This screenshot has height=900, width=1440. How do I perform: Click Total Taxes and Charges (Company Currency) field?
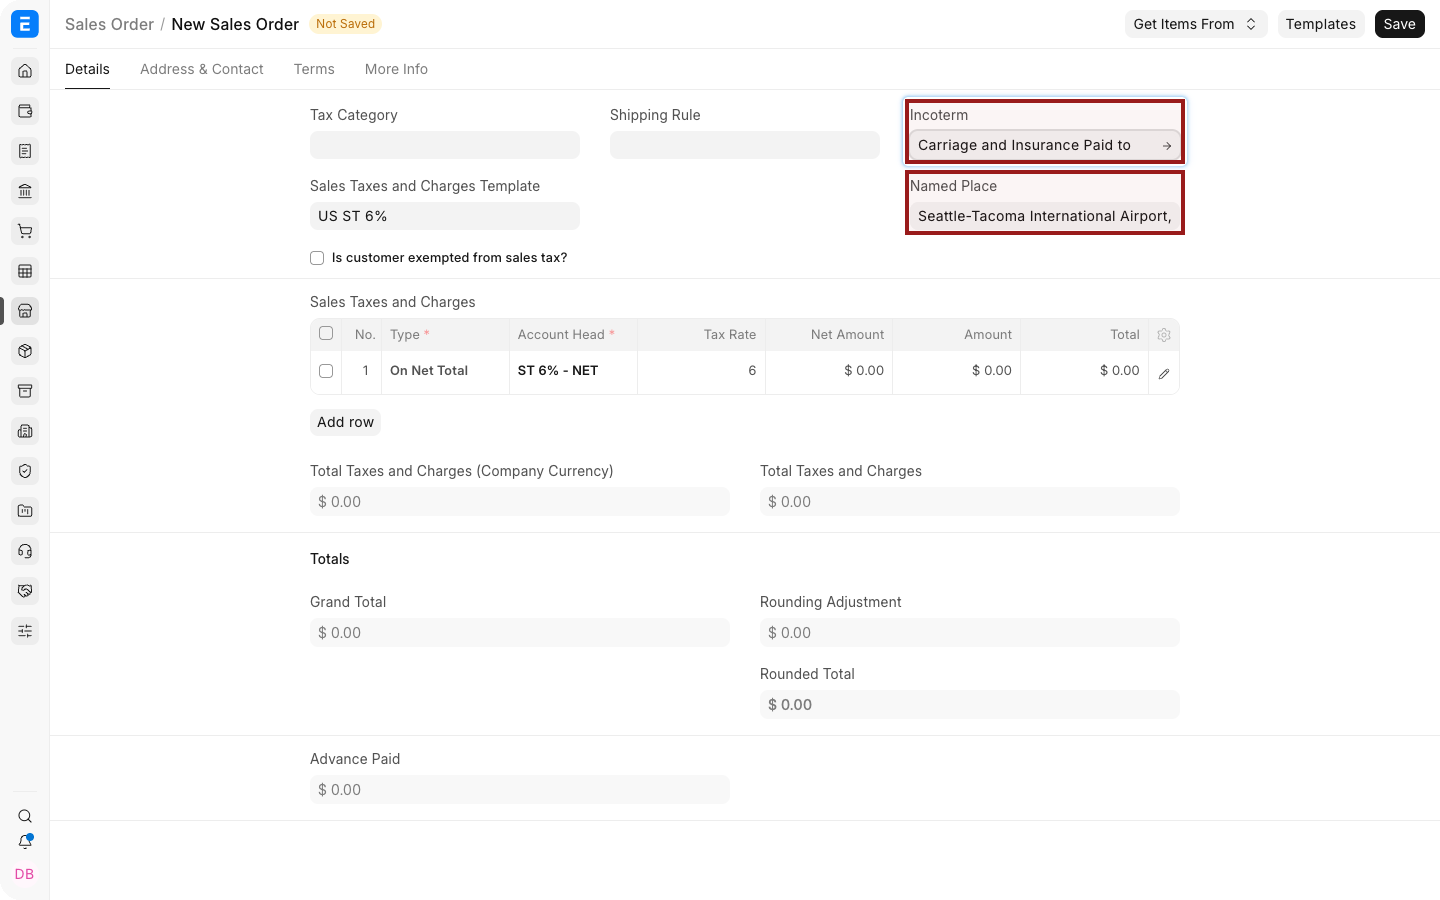[520, 502]
